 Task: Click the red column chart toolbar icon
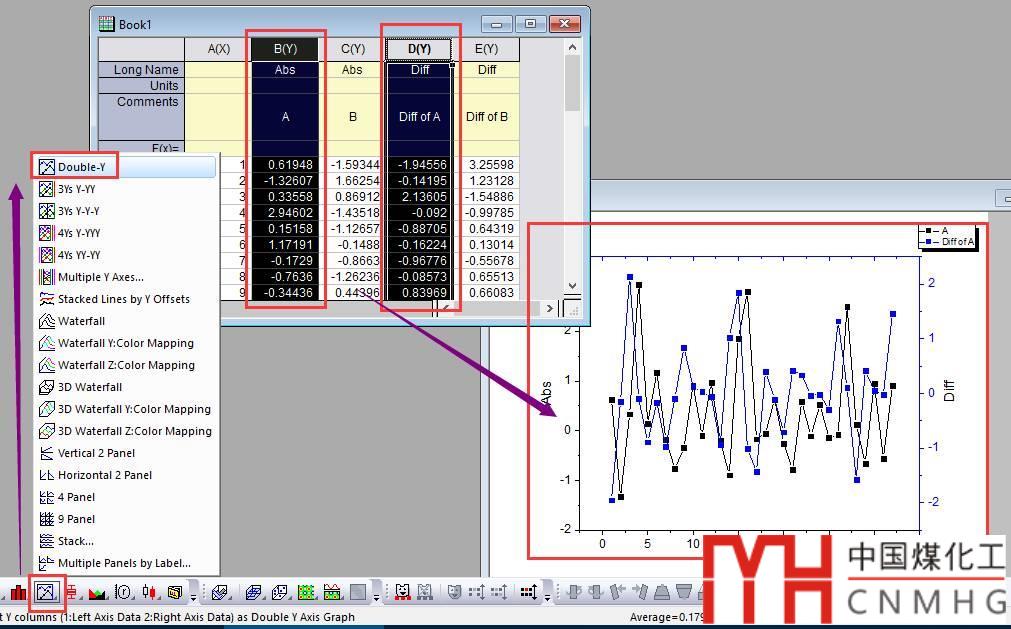point(19,592)
